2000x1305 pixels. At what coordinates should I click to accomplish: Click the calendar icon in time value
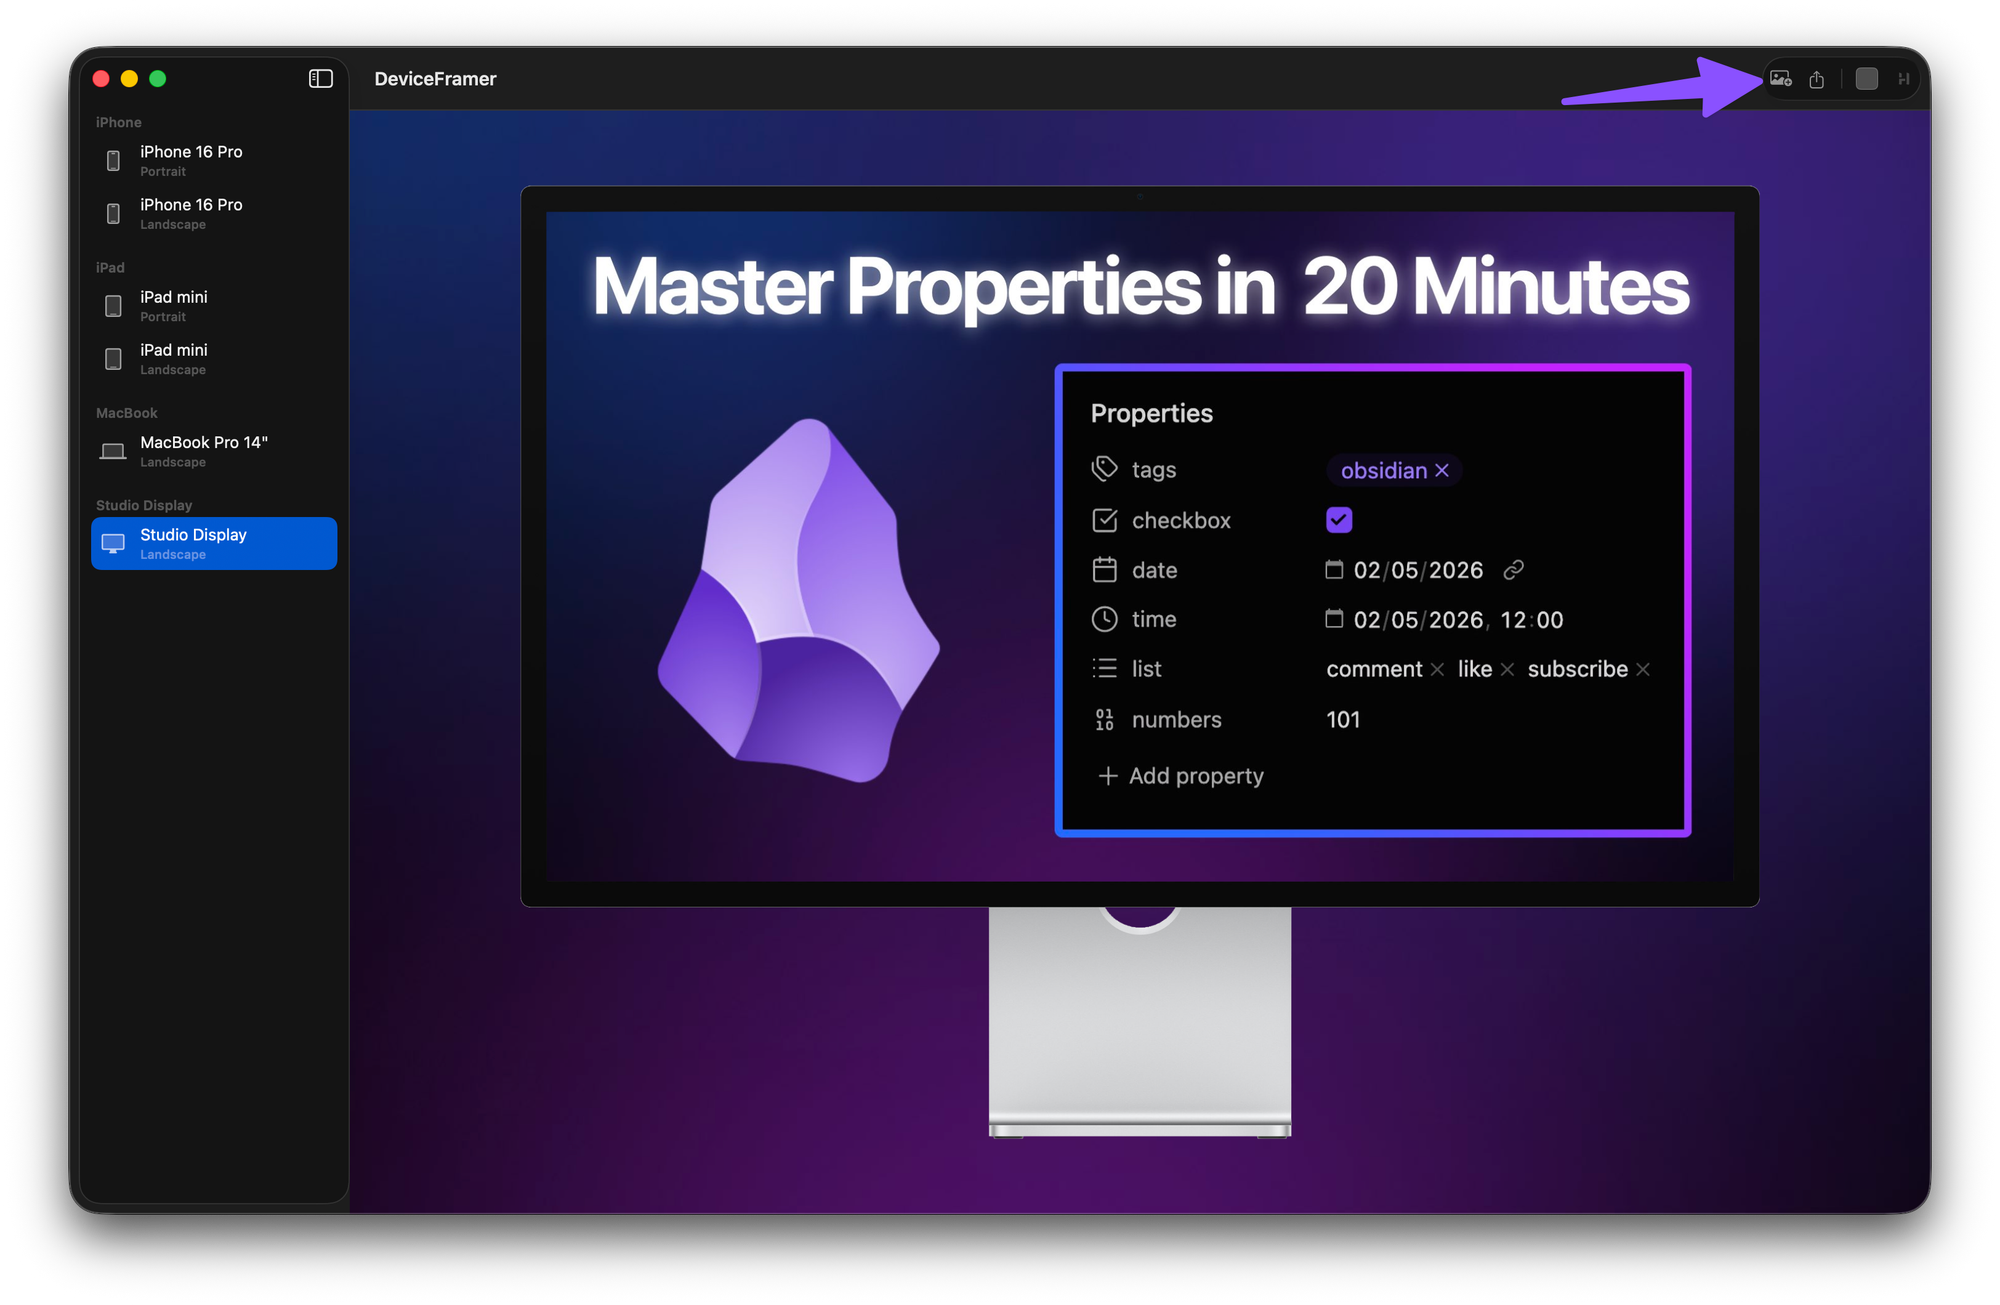[x=1334, y=619]
